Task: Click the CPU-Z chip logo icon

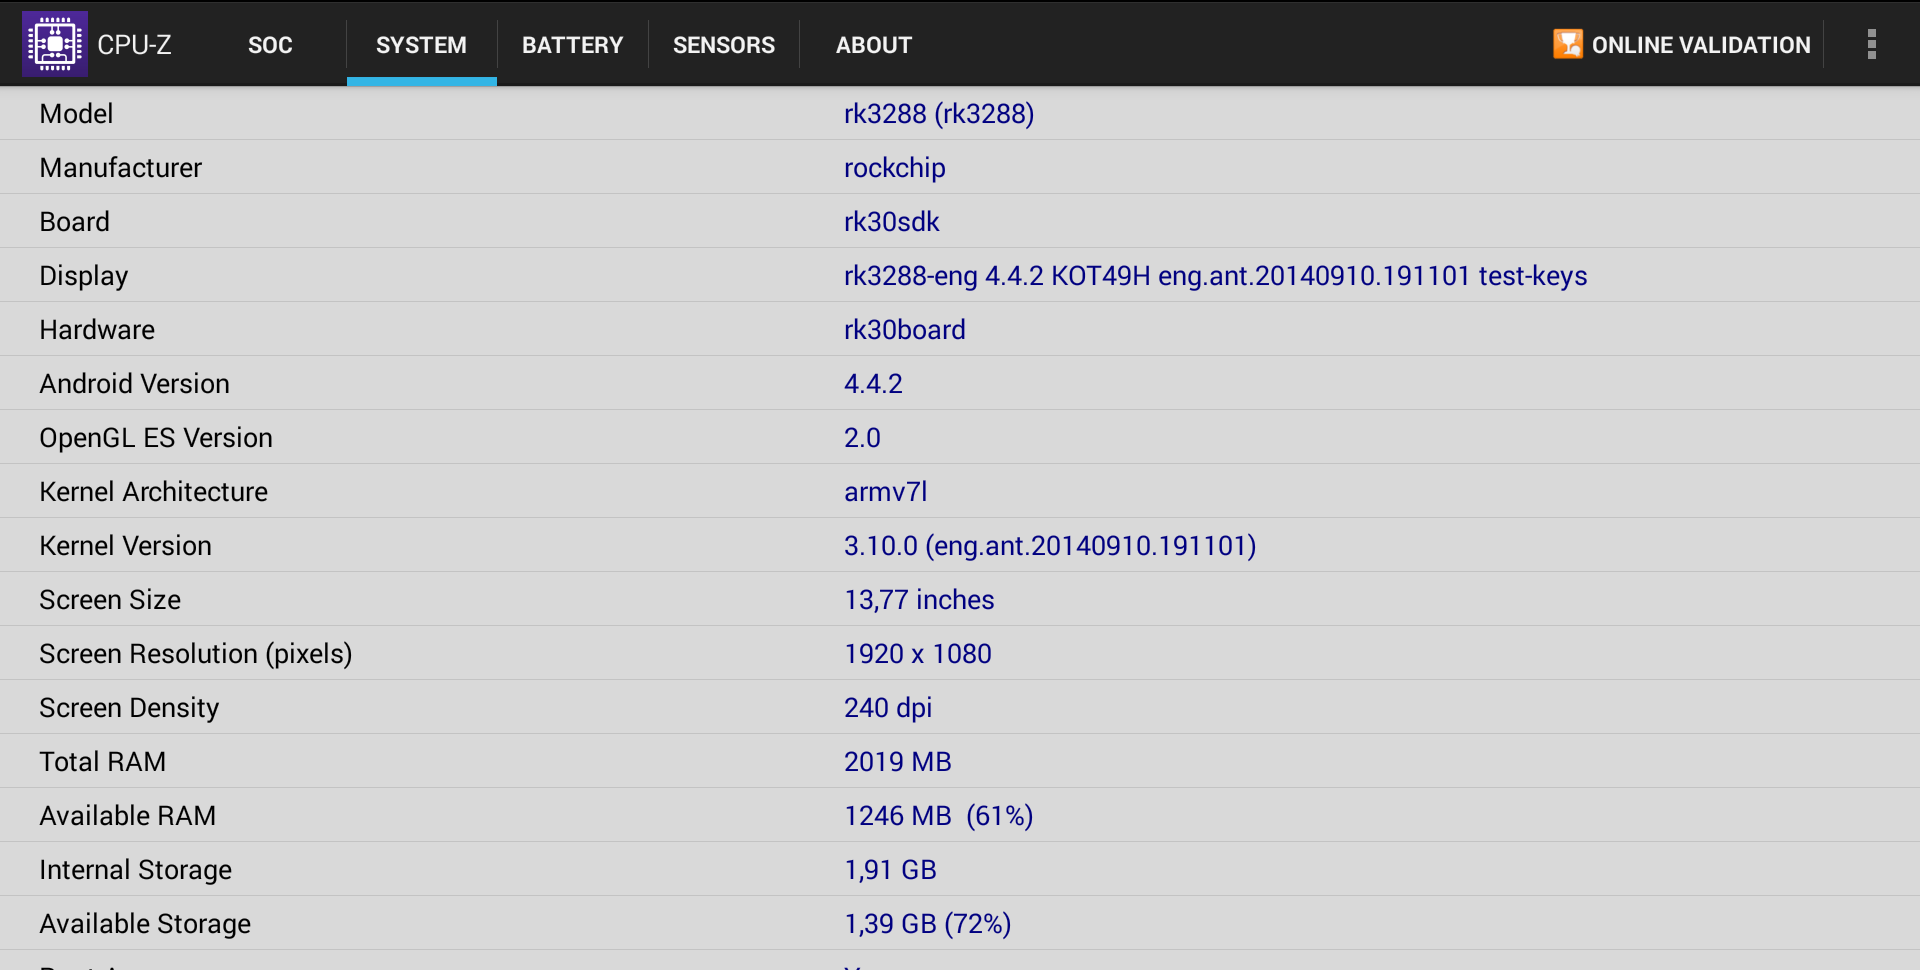Action: (x=55, y=44)
